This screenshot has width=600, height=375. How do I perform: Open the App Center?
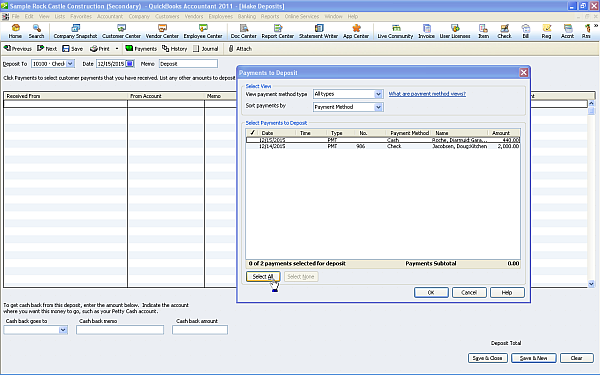pyautogui.click(x=356, y=31)
